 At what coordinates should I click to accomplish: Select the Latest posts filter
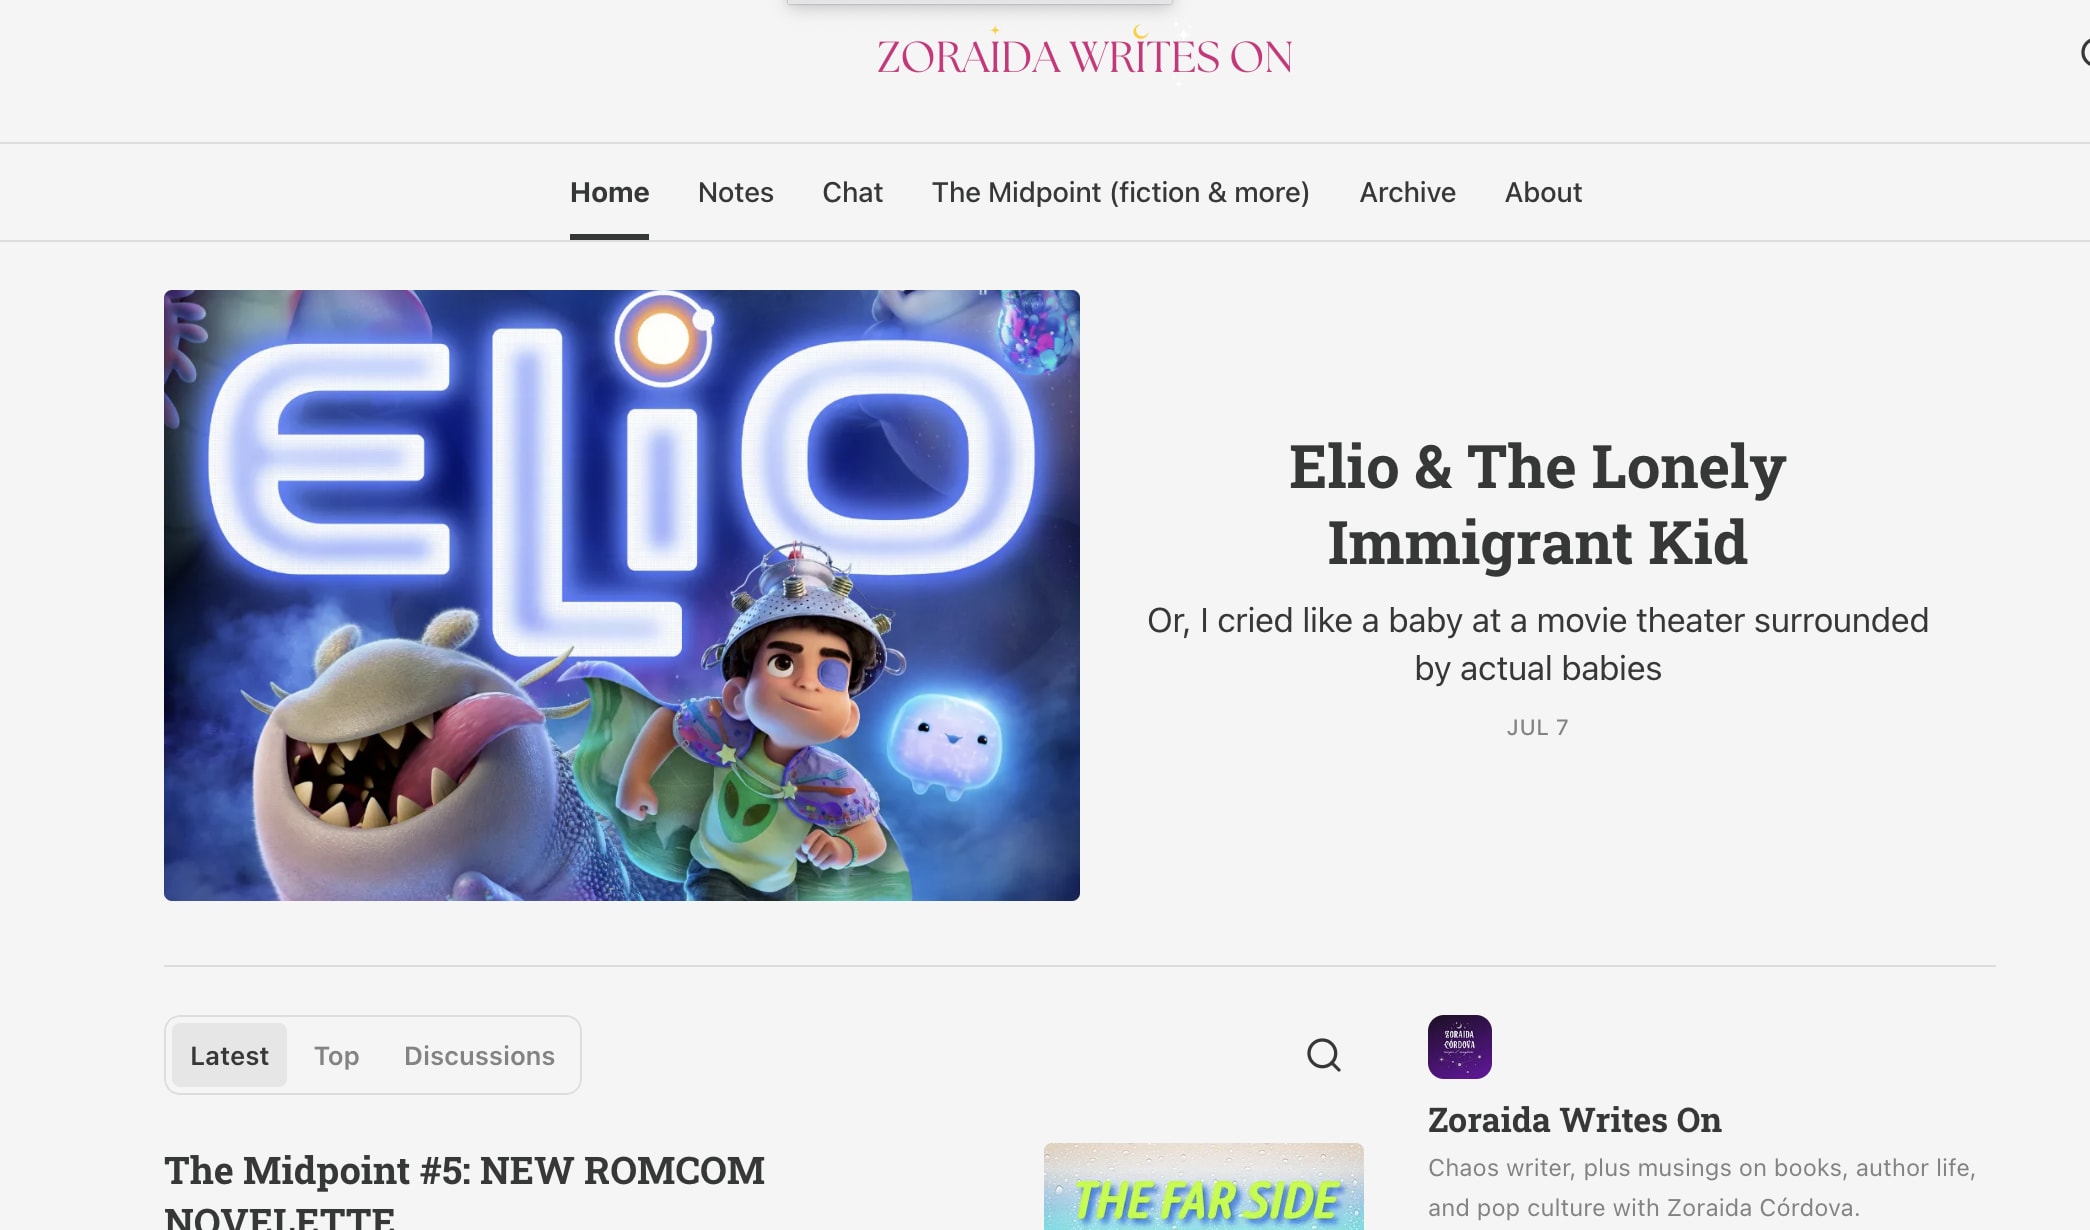[x=229, y=1055]
